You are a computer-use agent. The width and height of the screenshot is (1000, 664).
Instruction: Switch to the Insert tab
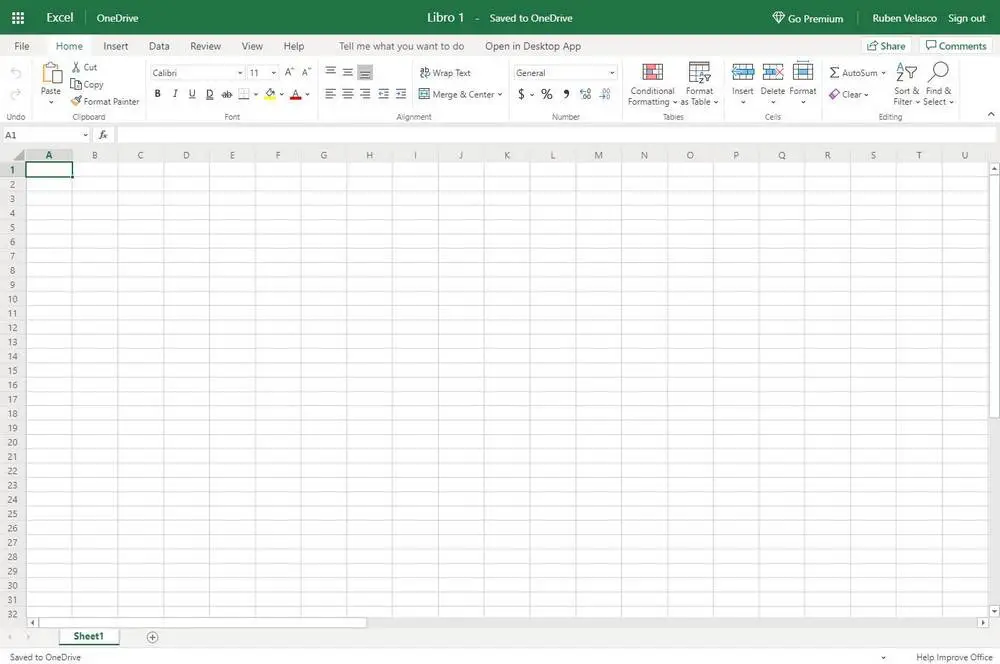point(115,46)
